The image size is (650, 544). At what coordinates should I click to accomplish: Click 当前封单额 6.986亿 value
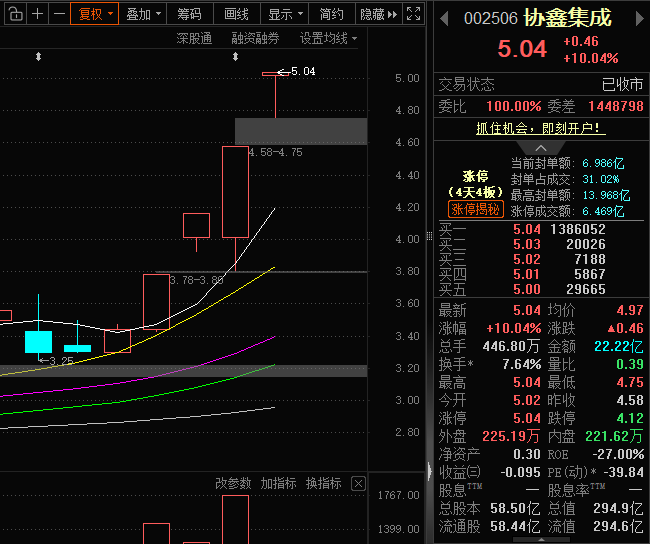click(x=603, y=163)
